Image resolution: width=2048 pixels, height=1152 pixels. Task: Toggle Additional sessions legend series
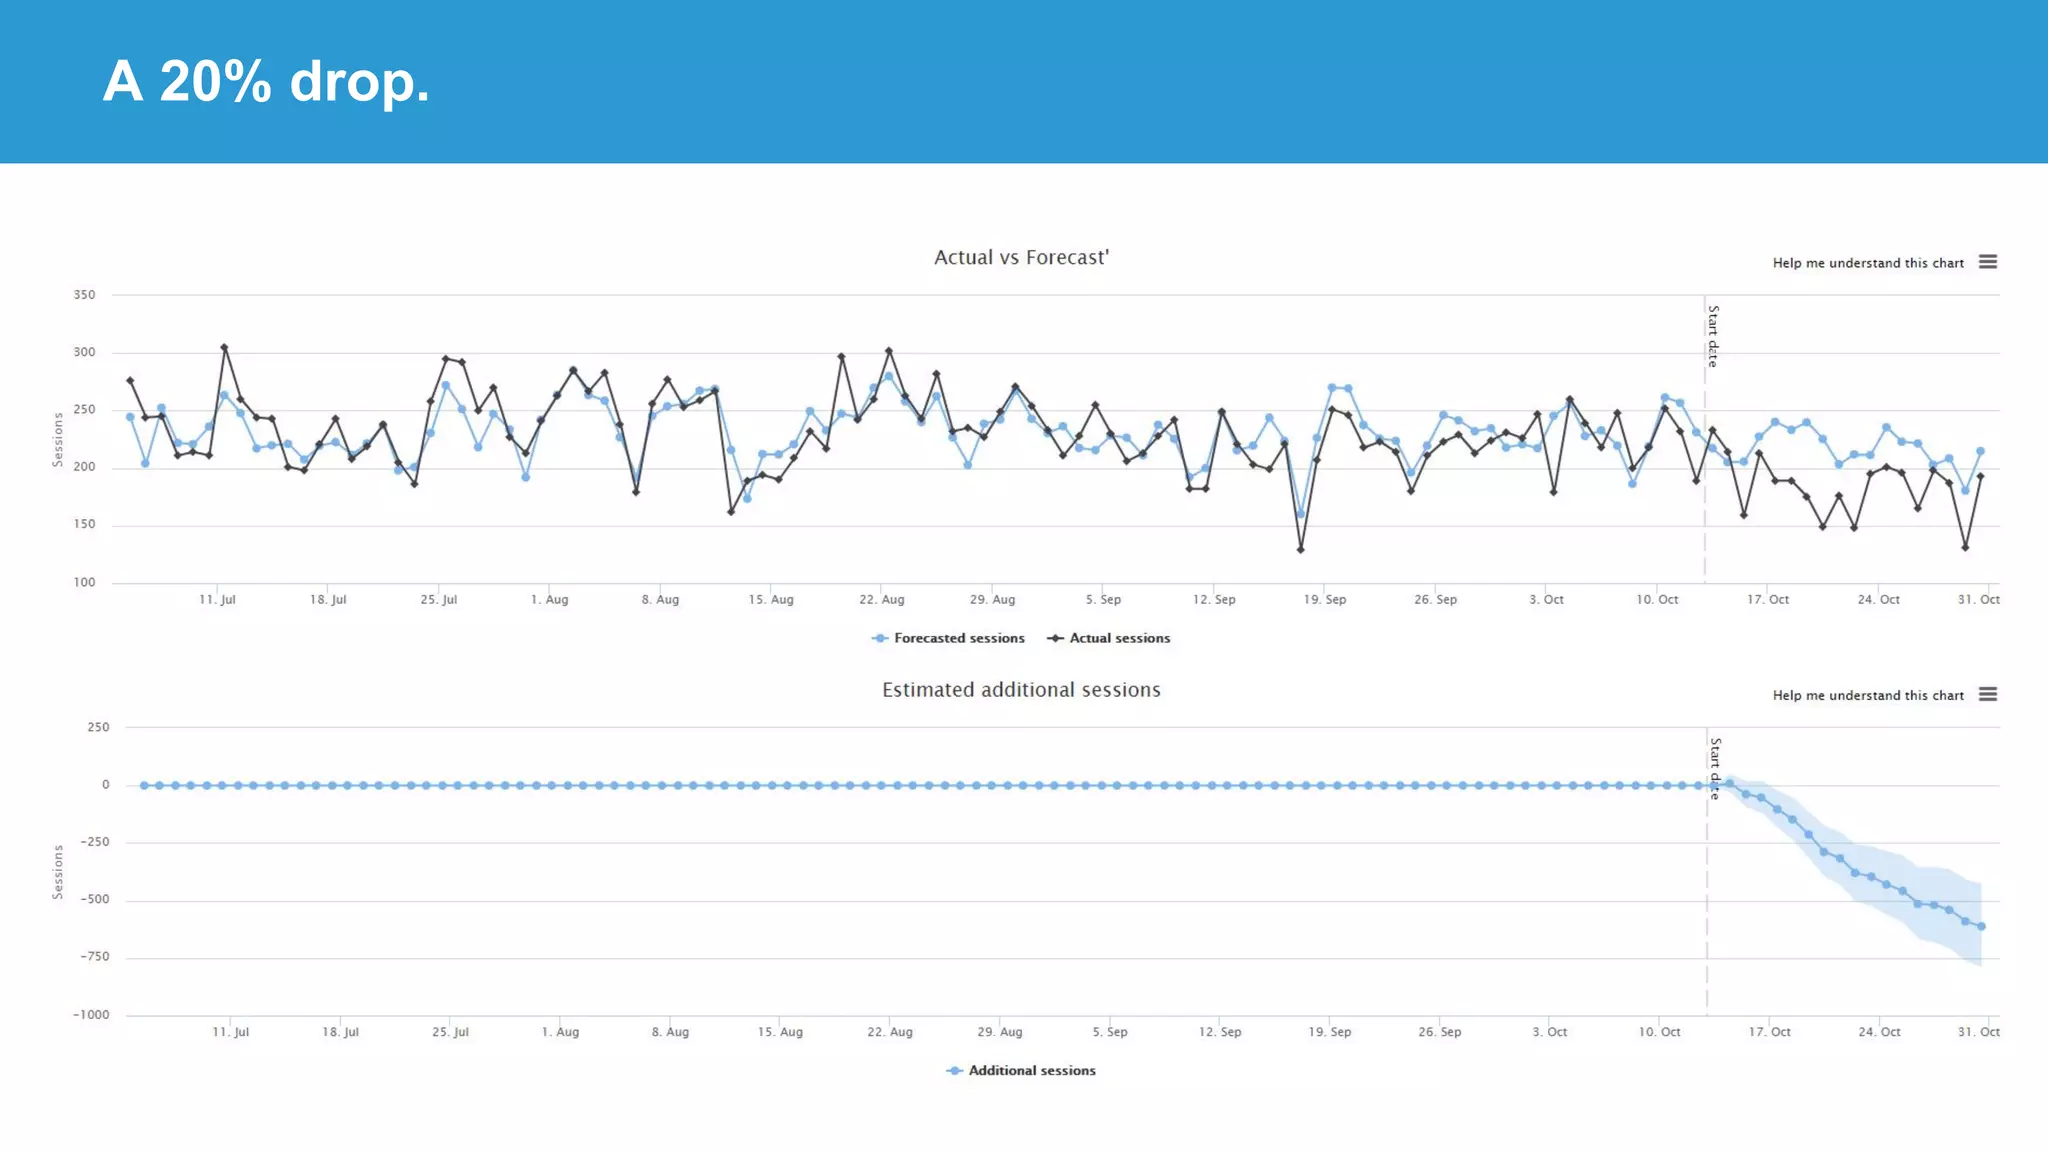tap(1031, 1070)
